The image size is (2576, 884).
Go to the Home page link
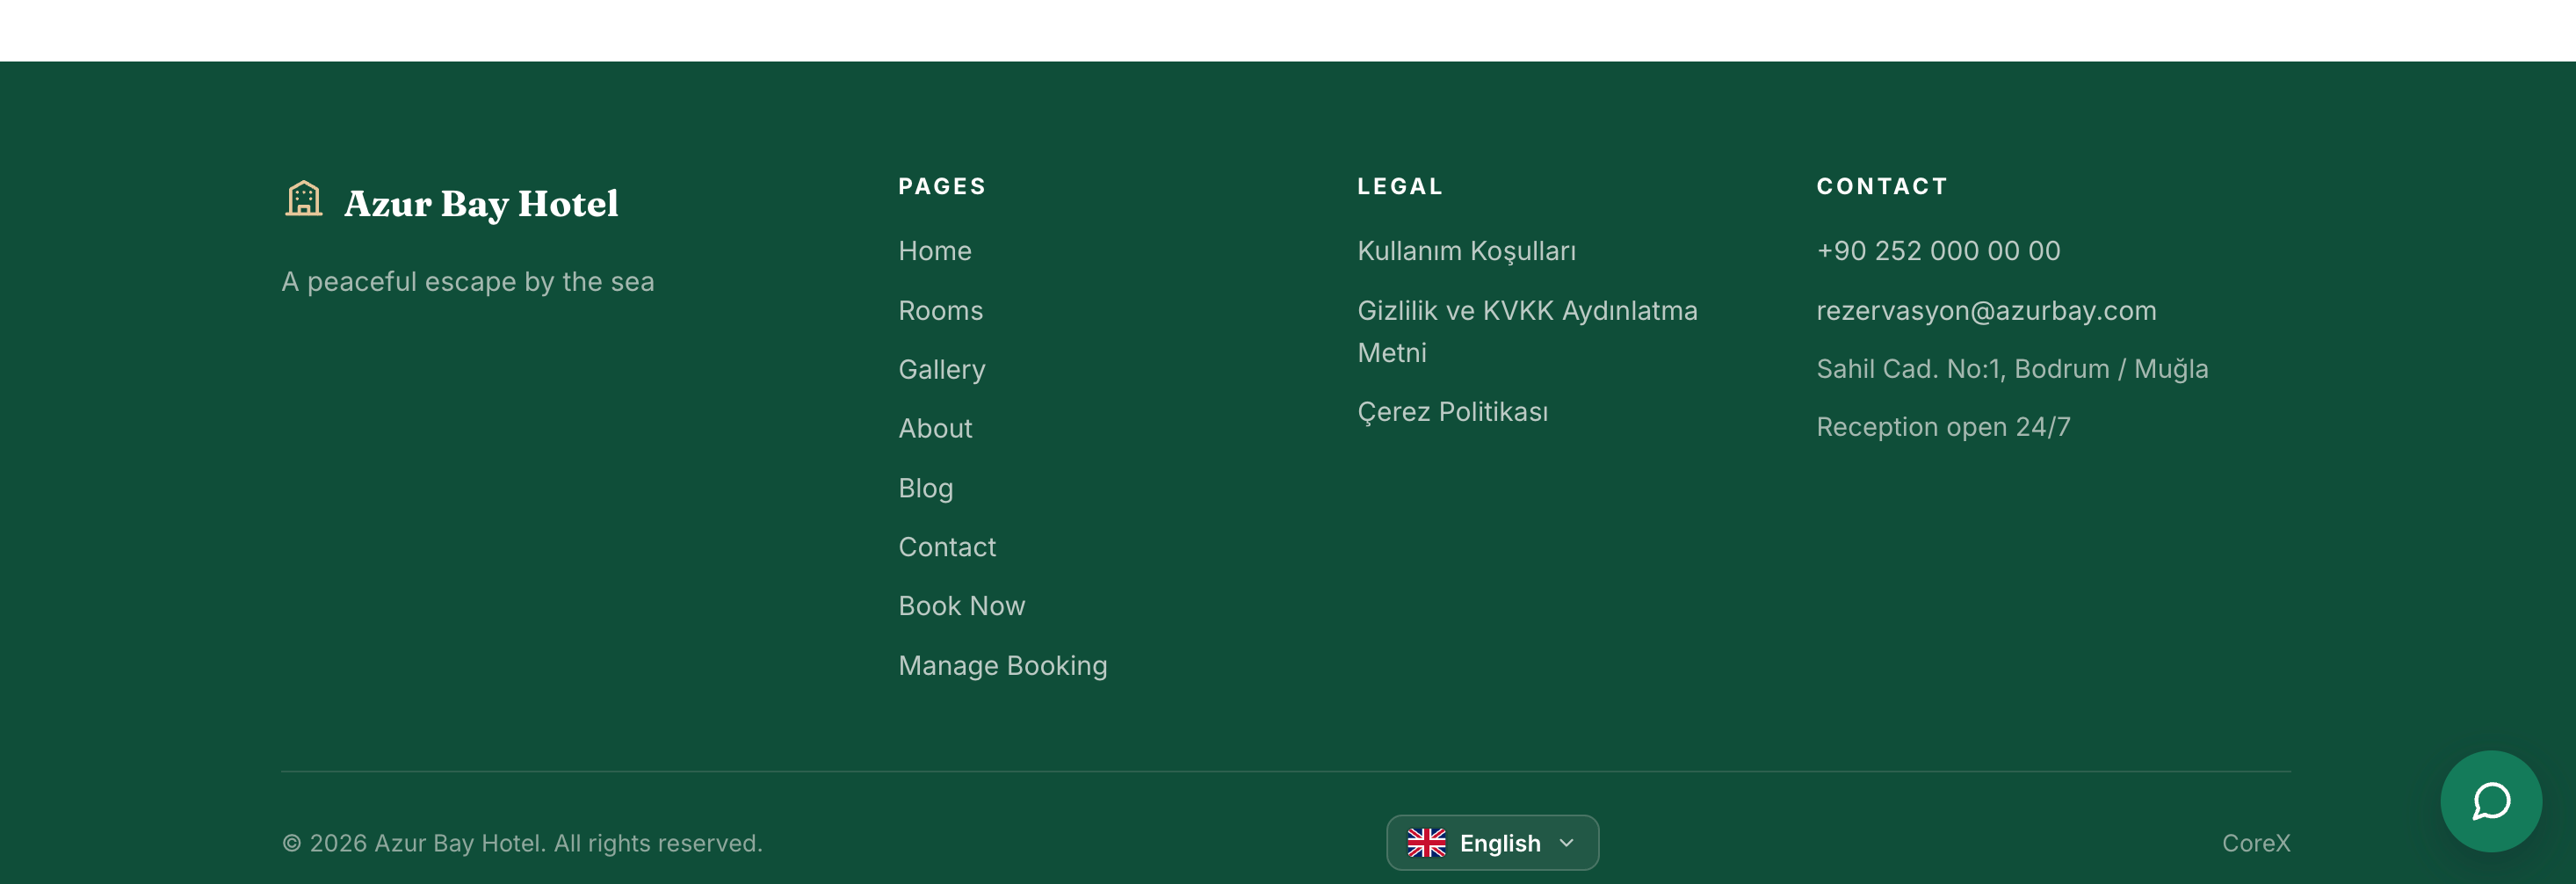[934, 251]
